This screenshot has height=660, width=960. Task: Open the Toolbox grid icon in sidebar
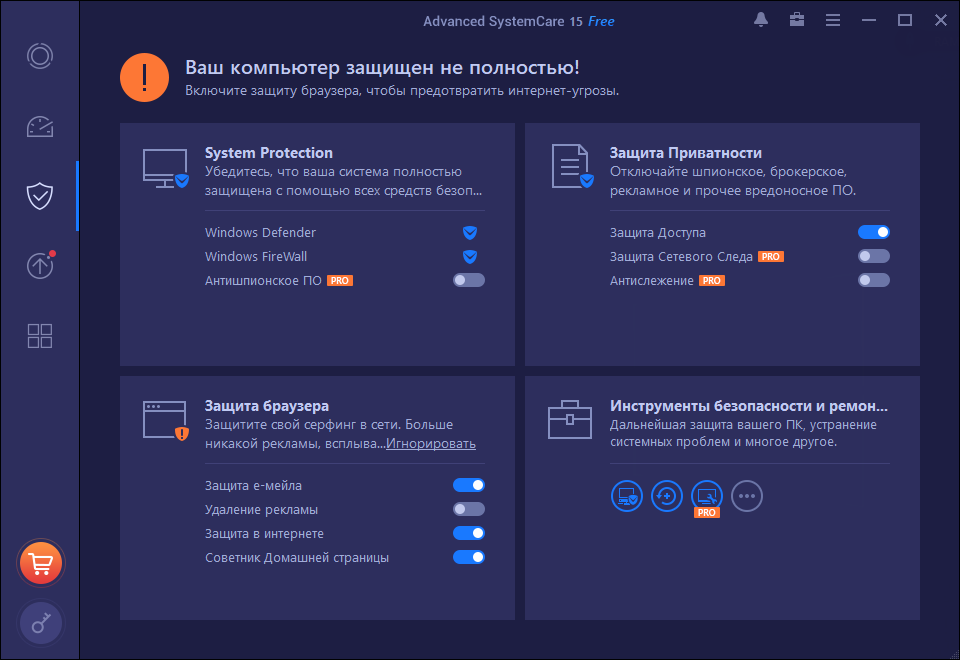(x=39, y=336)
